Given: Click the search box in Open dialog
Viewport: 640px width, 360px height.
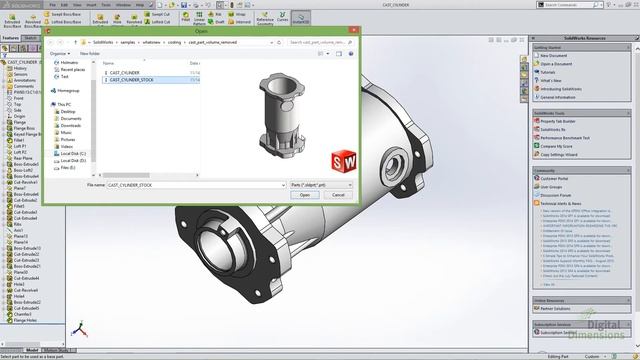Looking at the screenshot, I should 321,42.
